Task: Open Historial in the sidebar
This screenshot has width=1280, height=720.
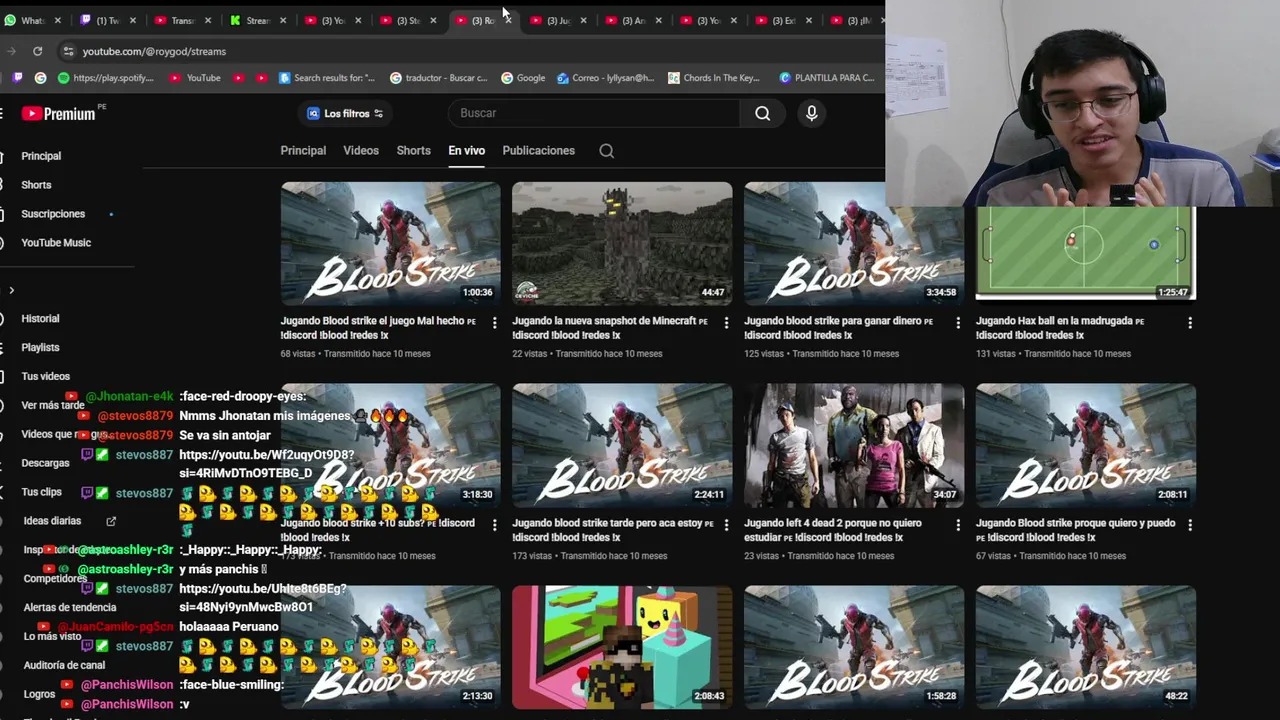Action: (40, 319)
